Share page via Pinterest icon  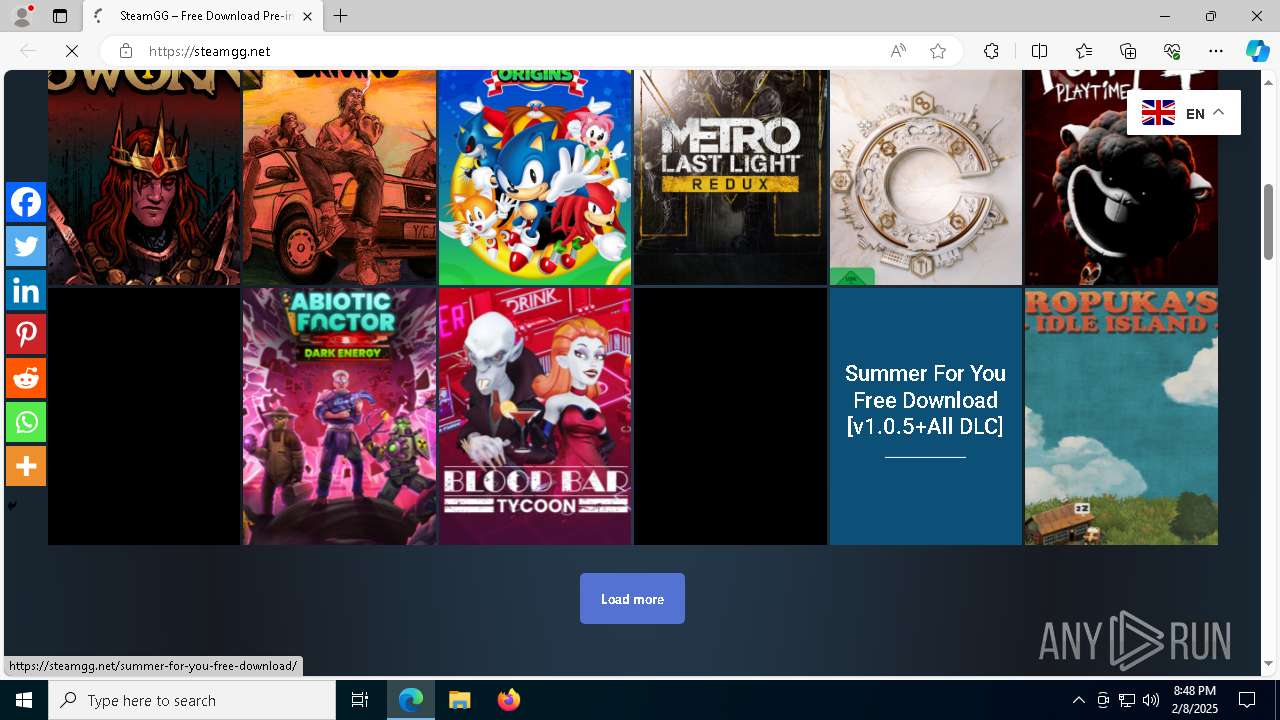click(x=26, y=334)
